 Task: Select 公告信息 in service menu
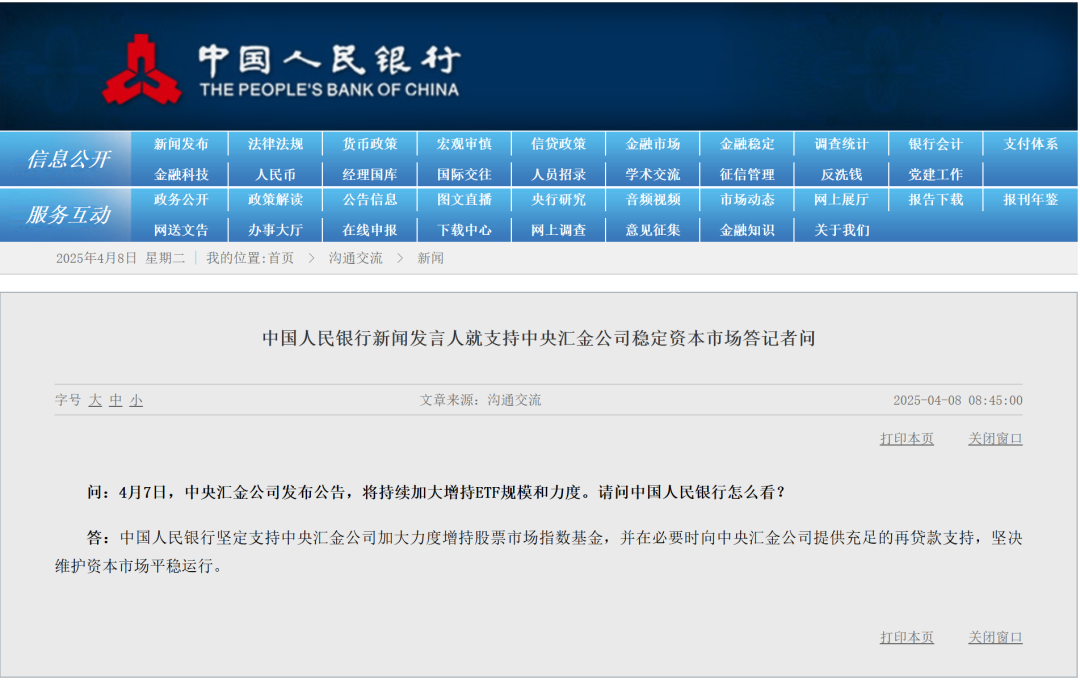click(370, 200)
